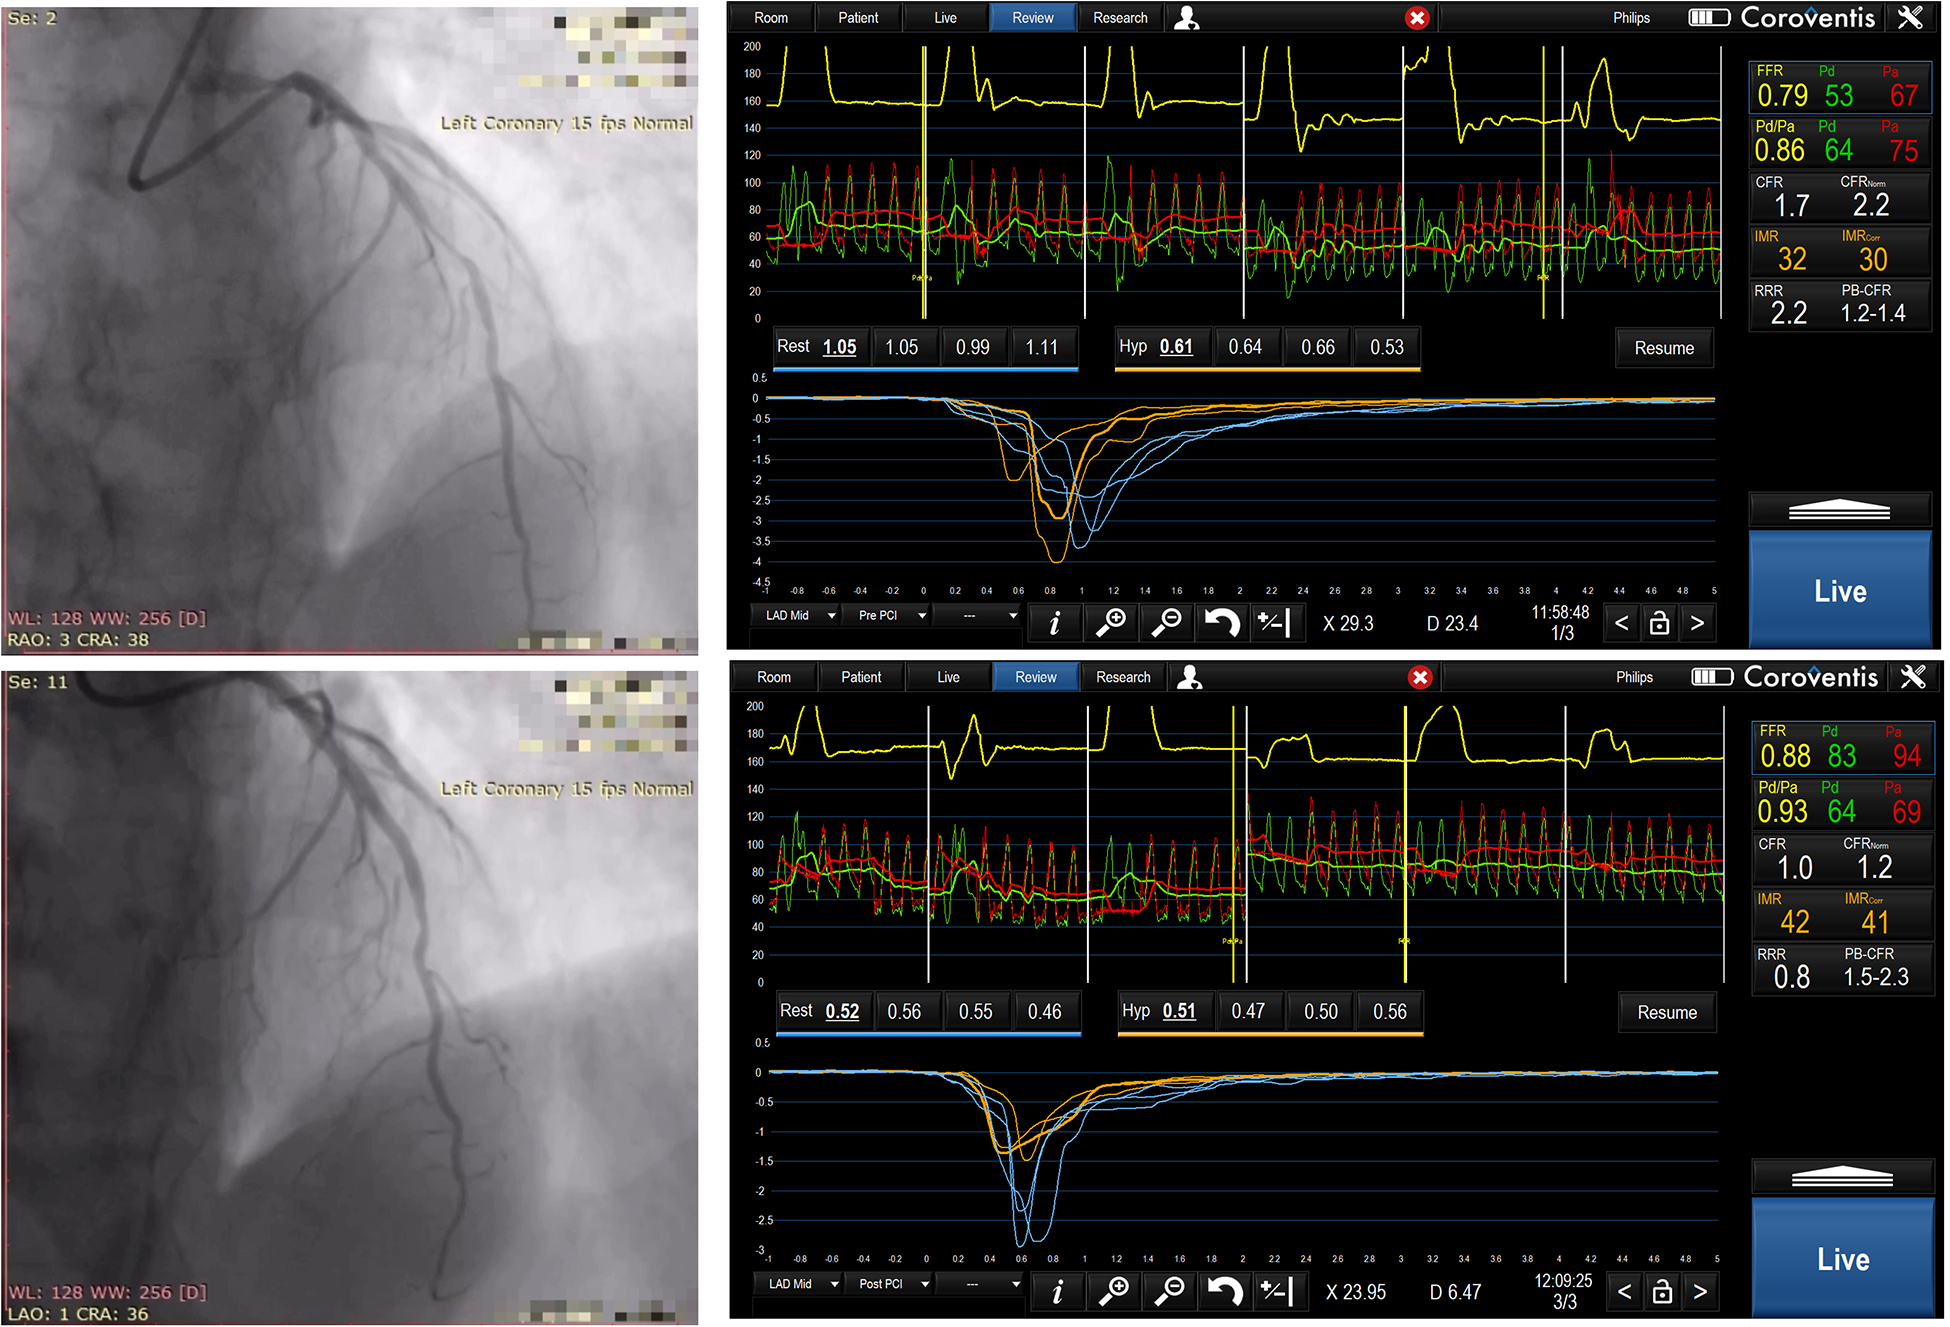The height and width of the screenshot is (1327, 1950).
Task: Click undo arrow in upper toolbar
Action: coord(1222,623)
